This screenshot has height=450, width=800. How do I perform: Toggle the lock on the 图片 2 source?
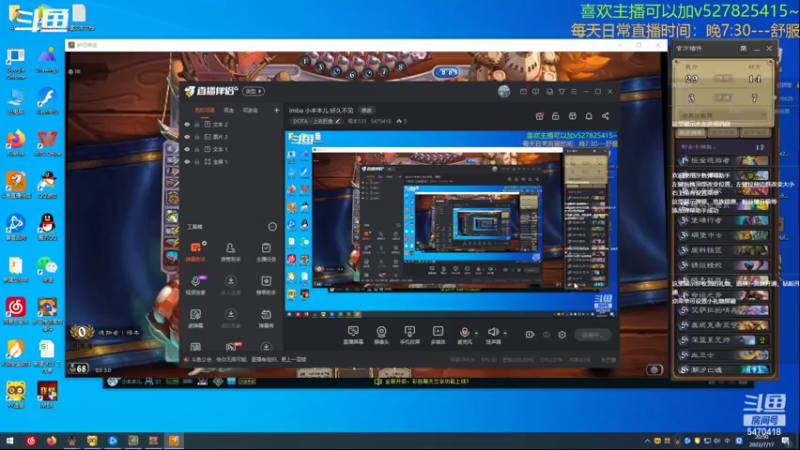(197, 137)
